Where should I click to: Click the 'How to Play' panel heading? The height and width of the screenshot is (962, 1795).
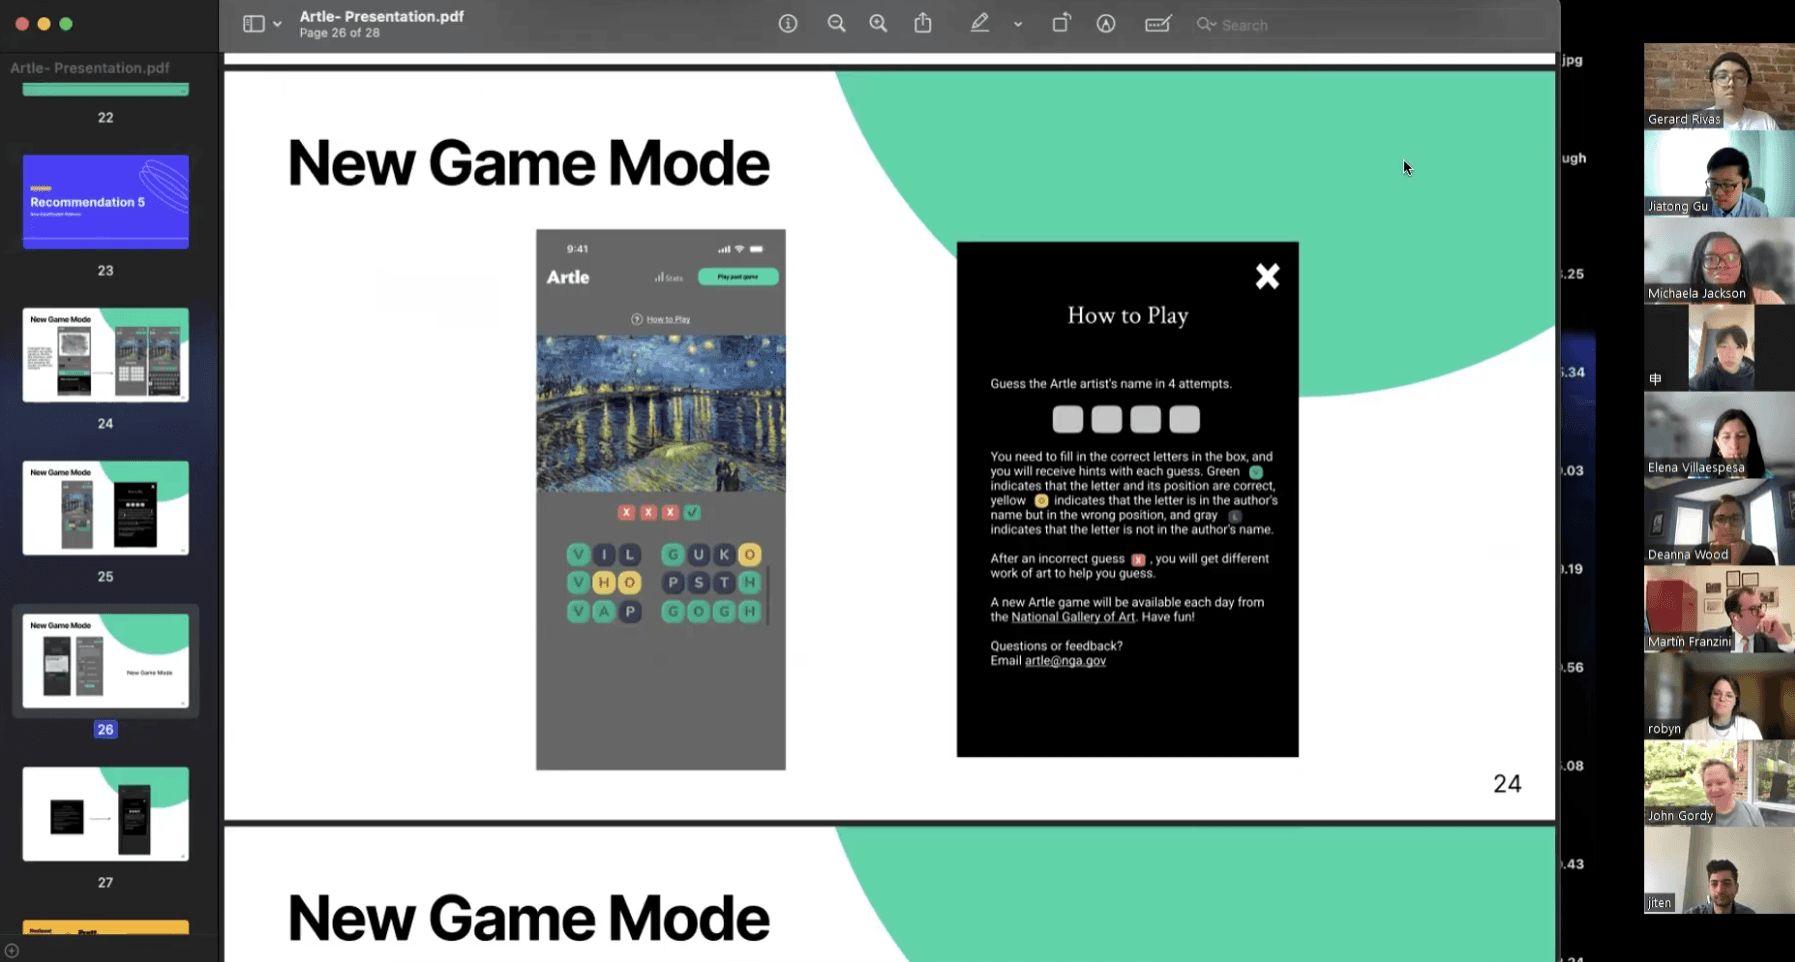point(1128,316)
